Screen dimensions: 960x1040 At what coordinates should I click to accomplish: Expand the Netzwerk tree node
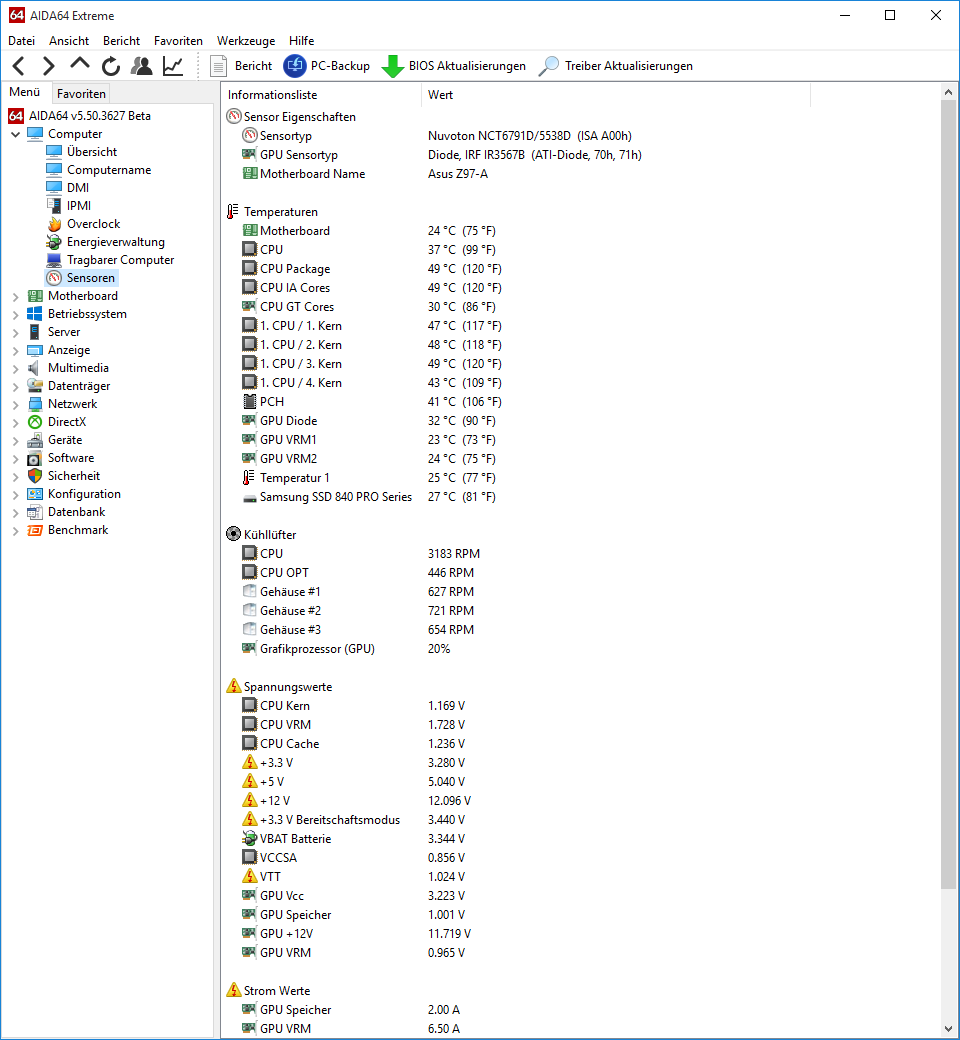(x=15, y=404)
